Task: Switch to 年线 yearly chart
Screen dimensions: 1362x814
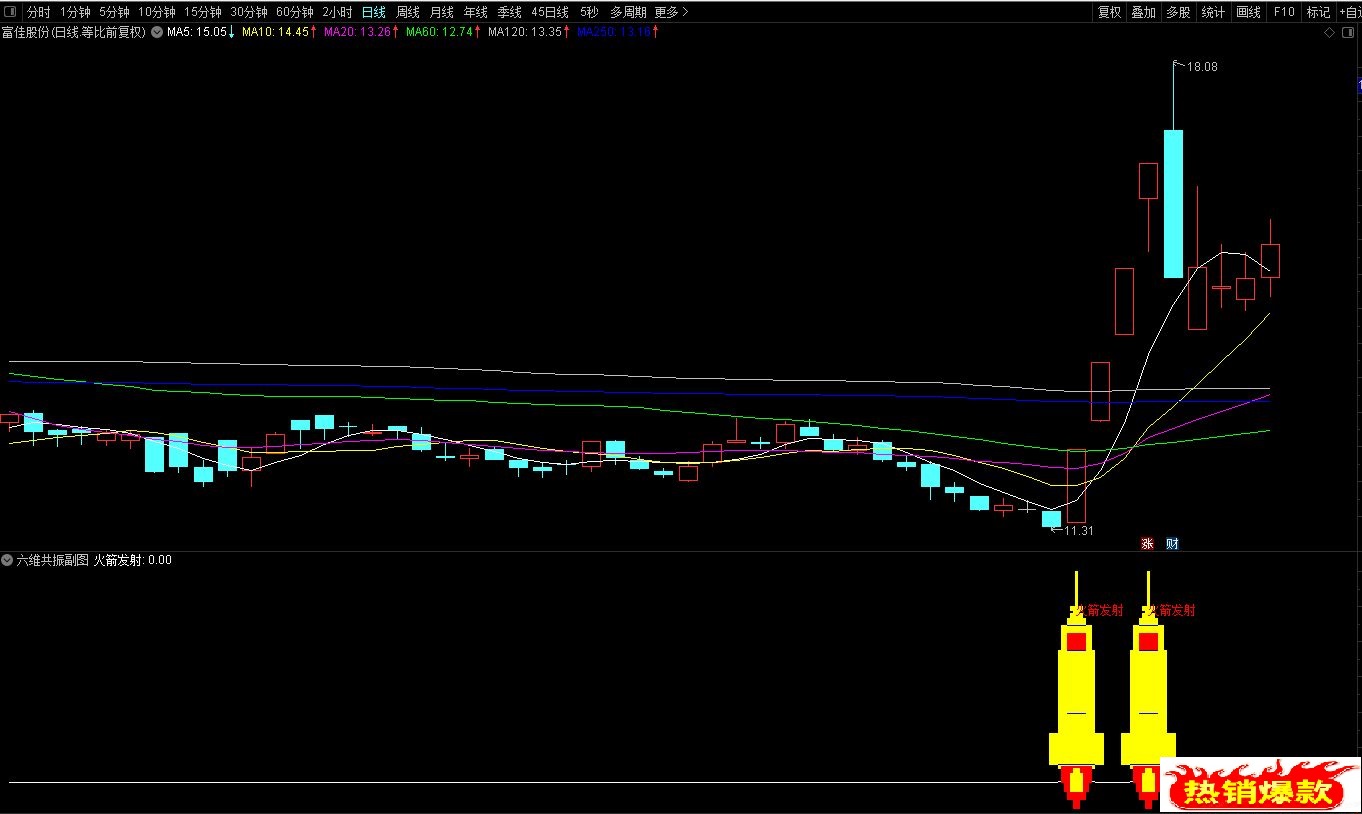Action: [475, 12]
